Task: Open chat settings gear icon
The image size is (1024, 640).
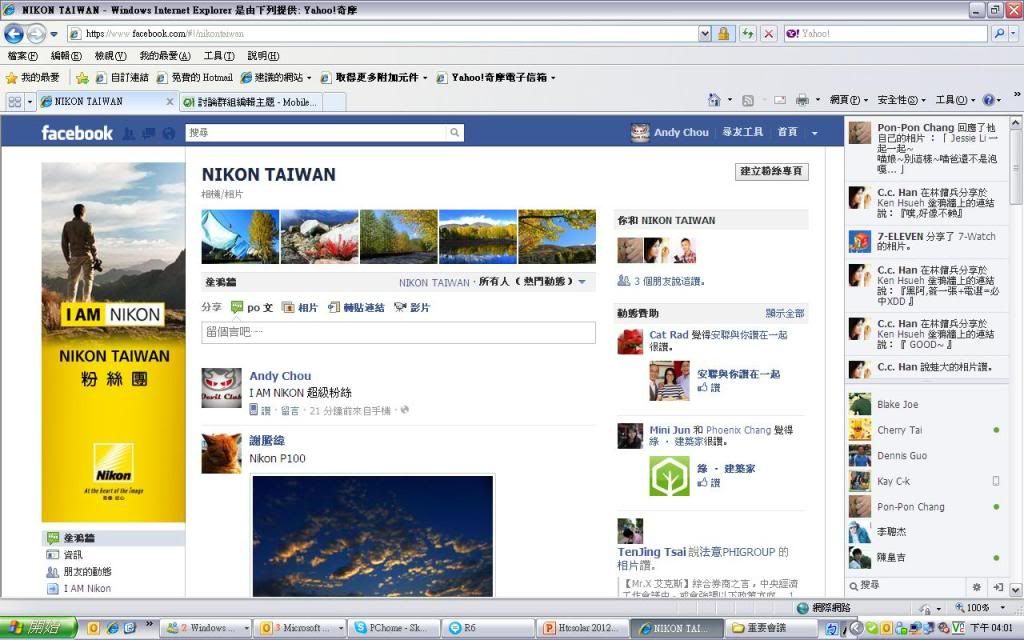Action: click(976, 586)
